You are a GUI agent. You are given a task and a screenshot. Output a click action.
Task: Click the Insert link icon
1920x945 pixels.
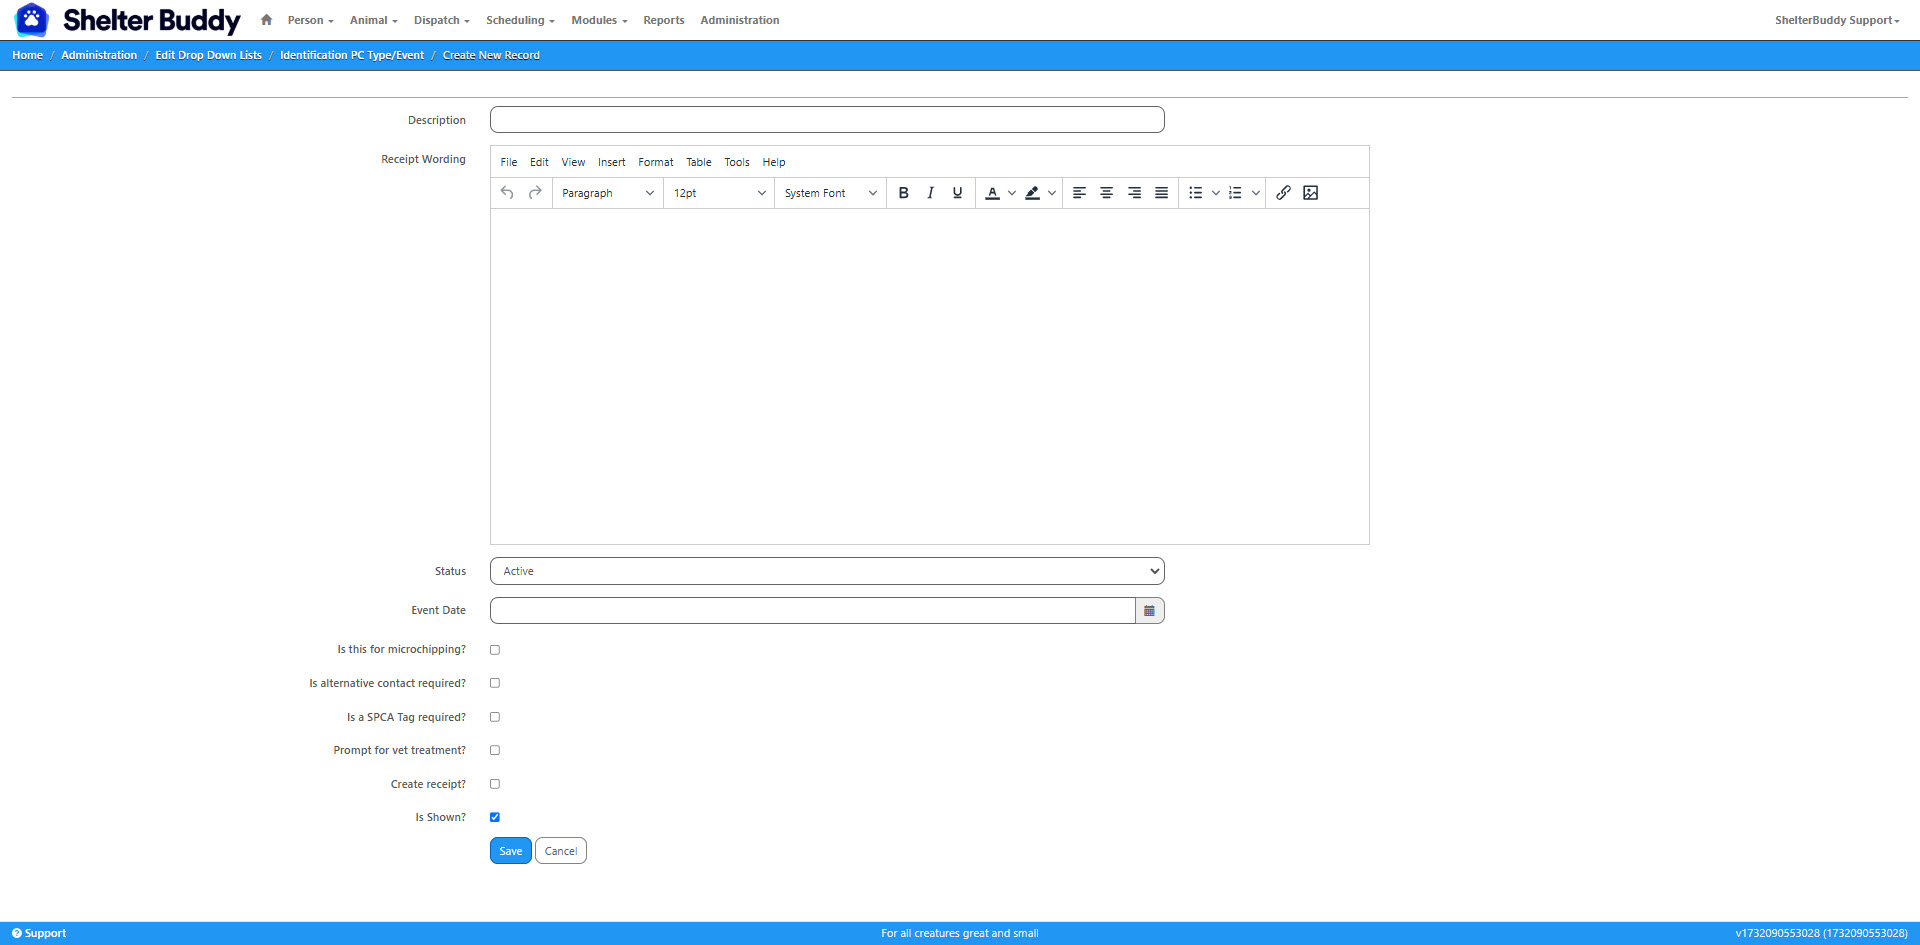point(1283,193)
